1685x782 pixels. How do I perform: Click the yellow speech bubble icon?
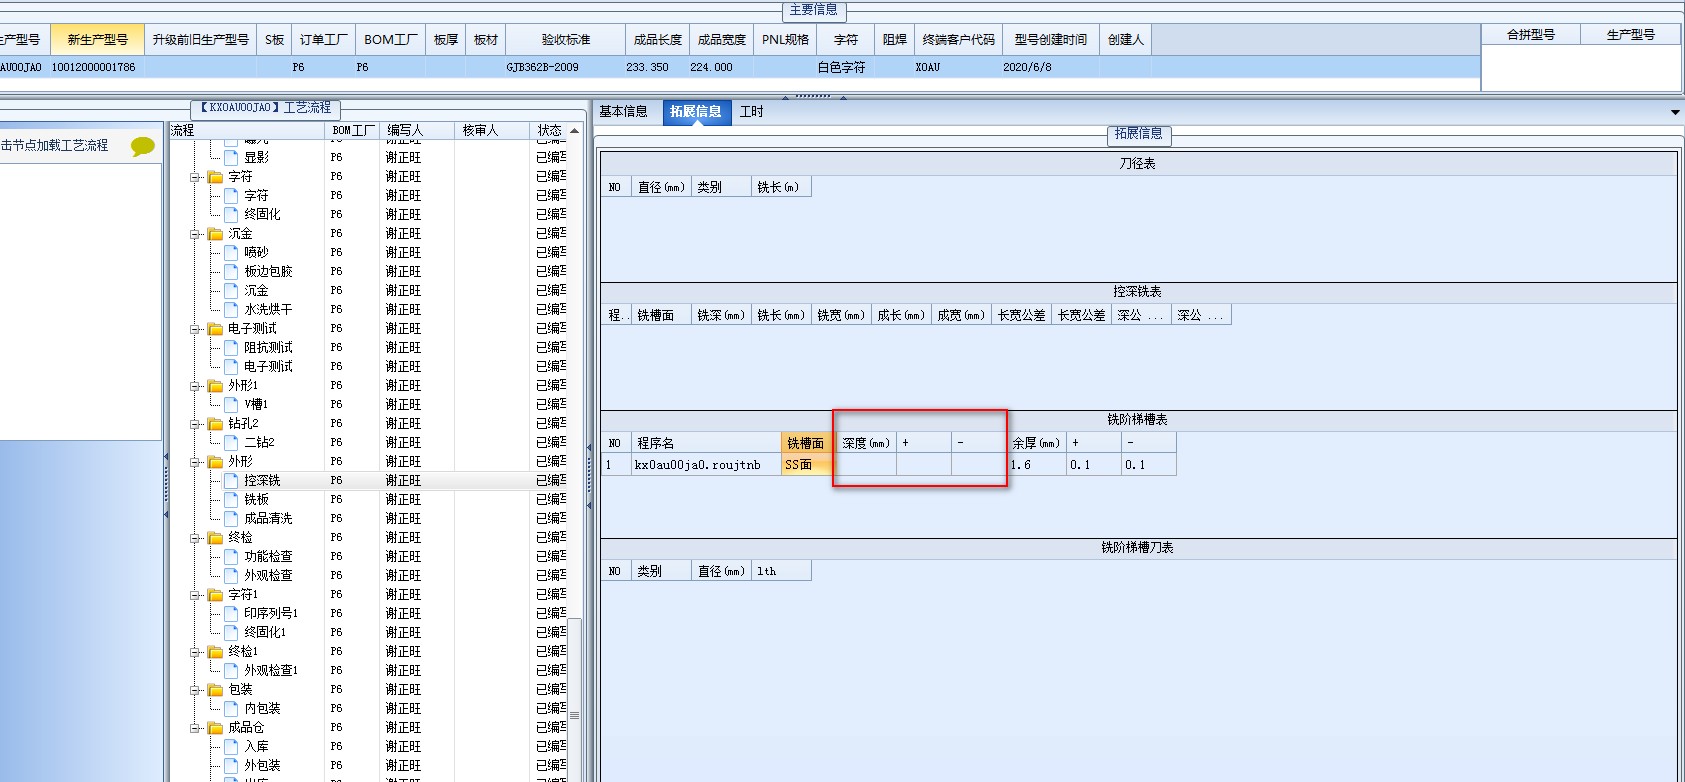[x=143, y=146]
